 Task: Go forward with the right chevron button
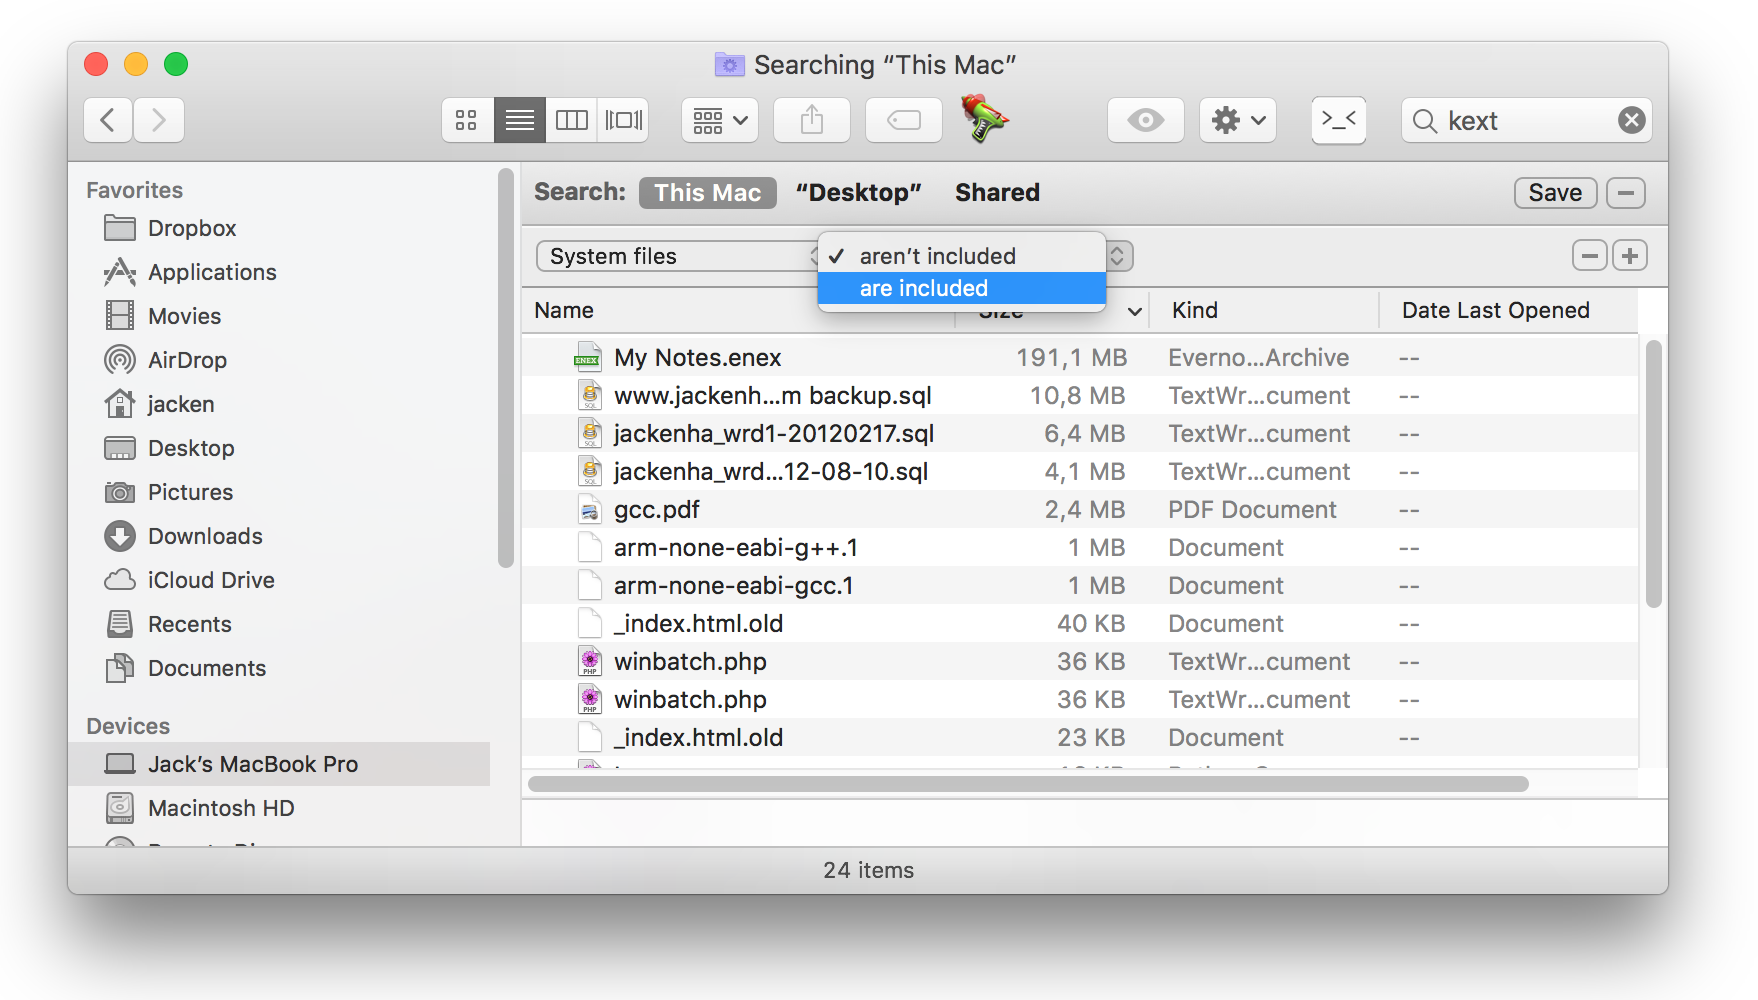(x=159, y=120)
